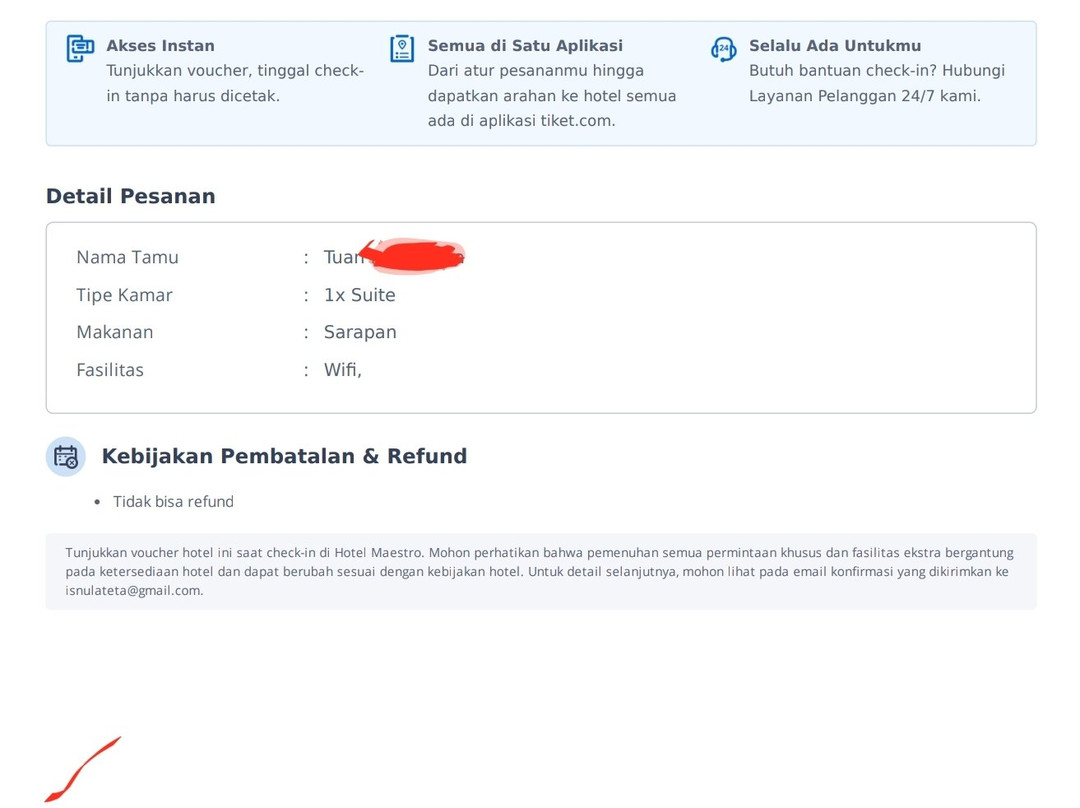The image size is (1080, 808).
Task: Click the Detail Pesanan section title
Action: pos(131,196)
